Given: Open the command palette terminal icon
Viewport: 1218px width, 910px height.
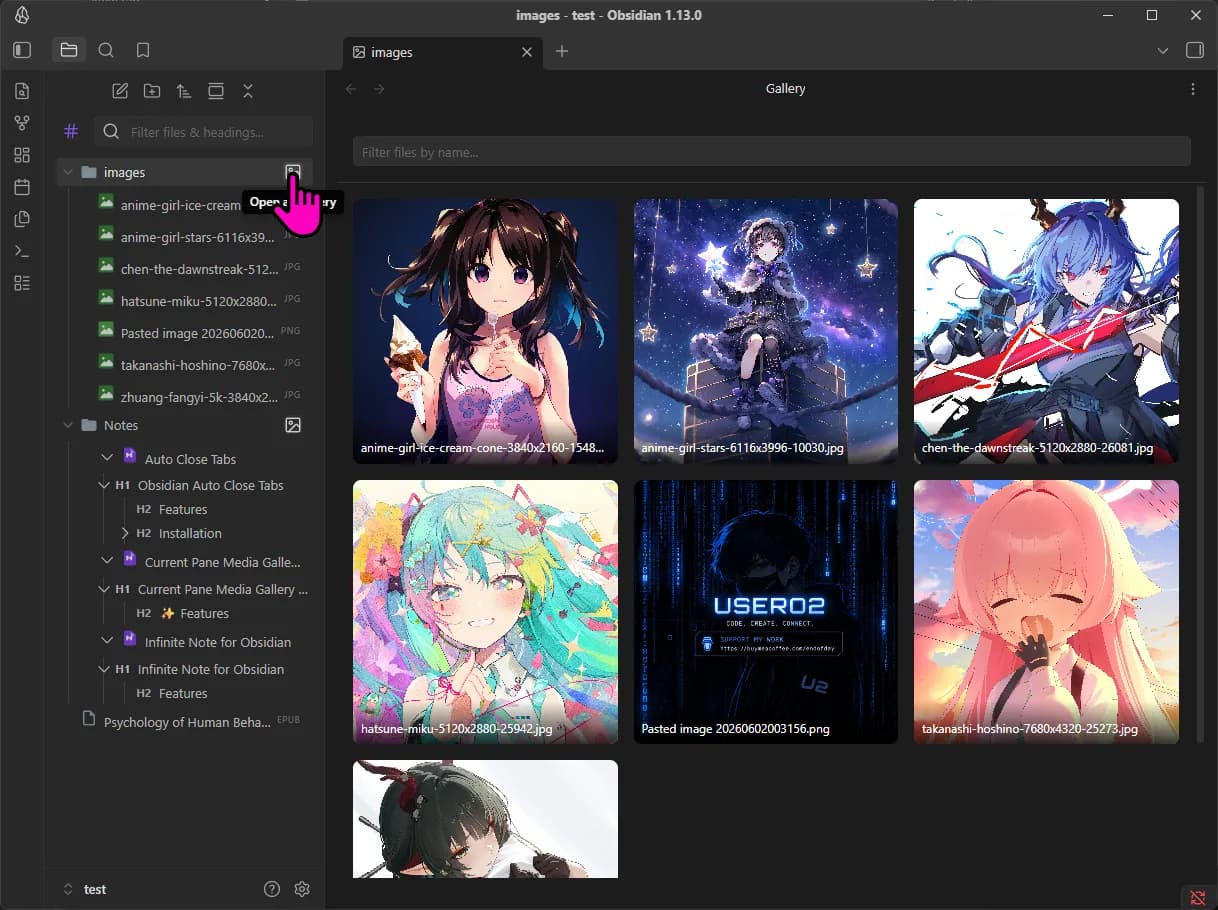Looking at the screenshot, I should (x=22, y=251).
